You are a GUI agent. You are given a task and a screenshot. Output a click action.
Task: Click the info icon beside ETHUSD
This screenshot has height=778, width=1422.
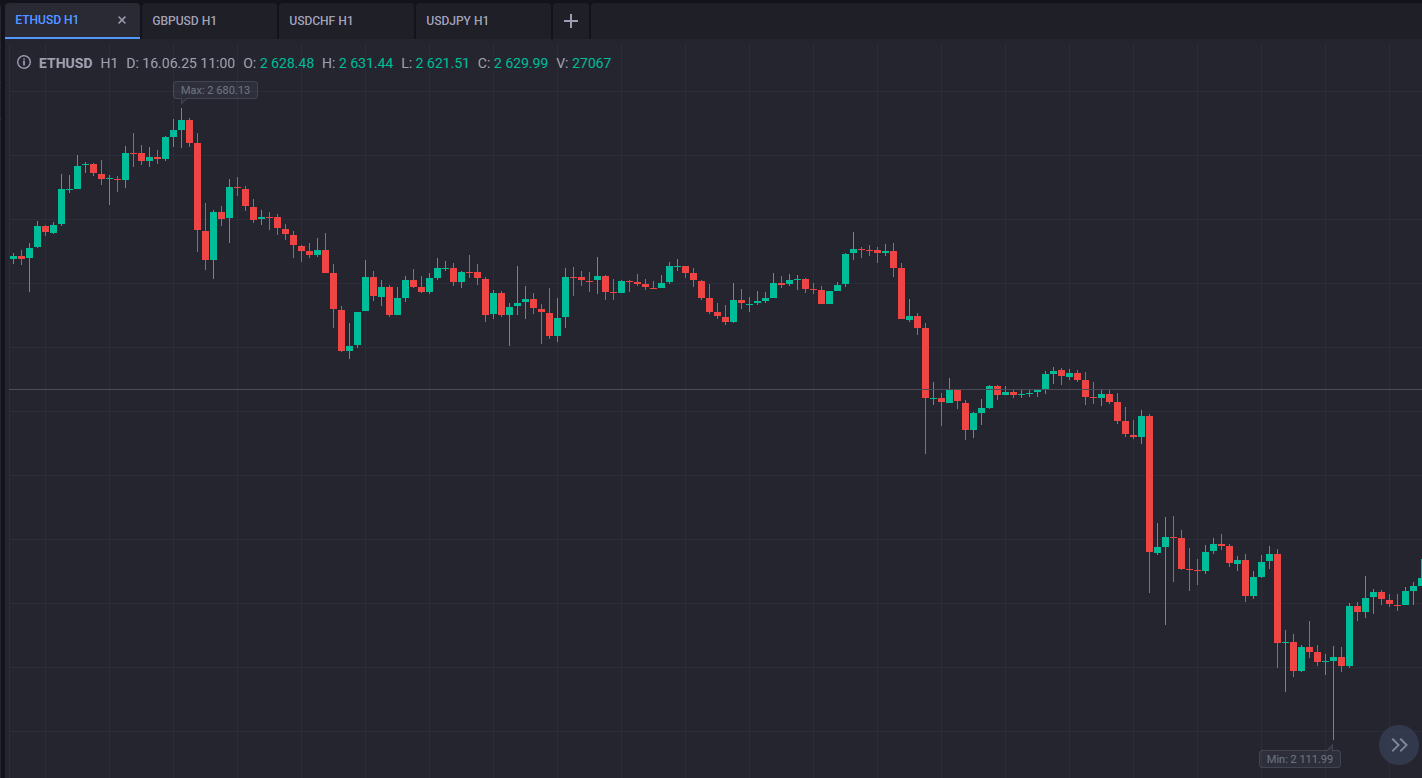click(24, 63)
